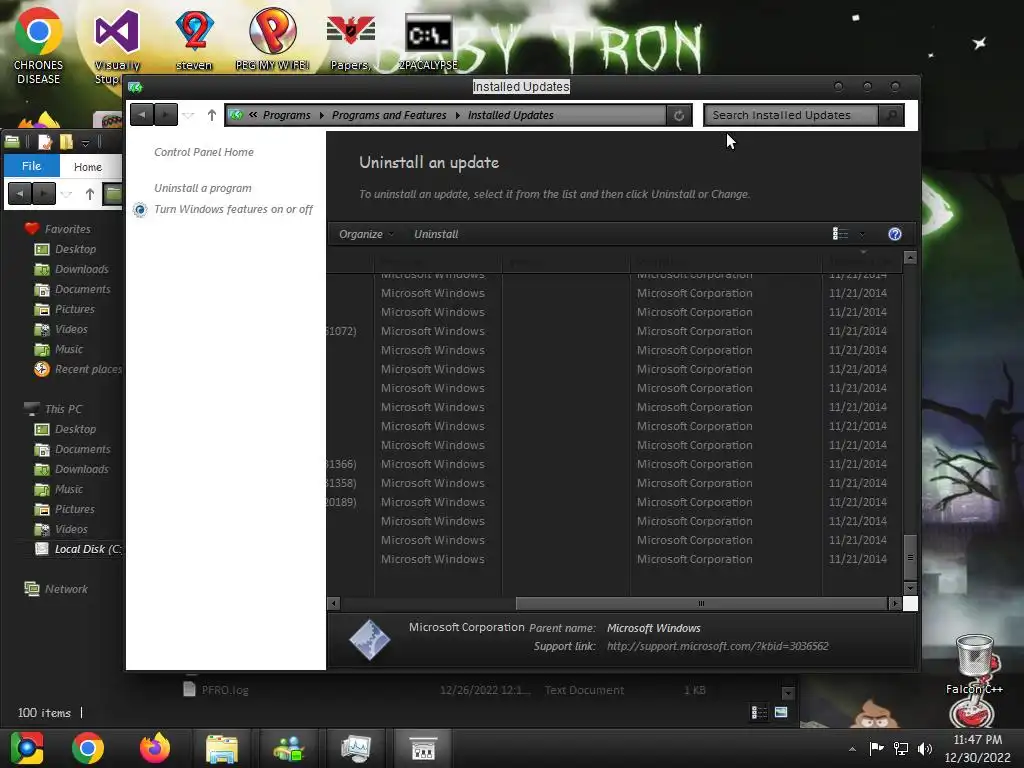Open the volume speaker tray icon

(925, 749)
